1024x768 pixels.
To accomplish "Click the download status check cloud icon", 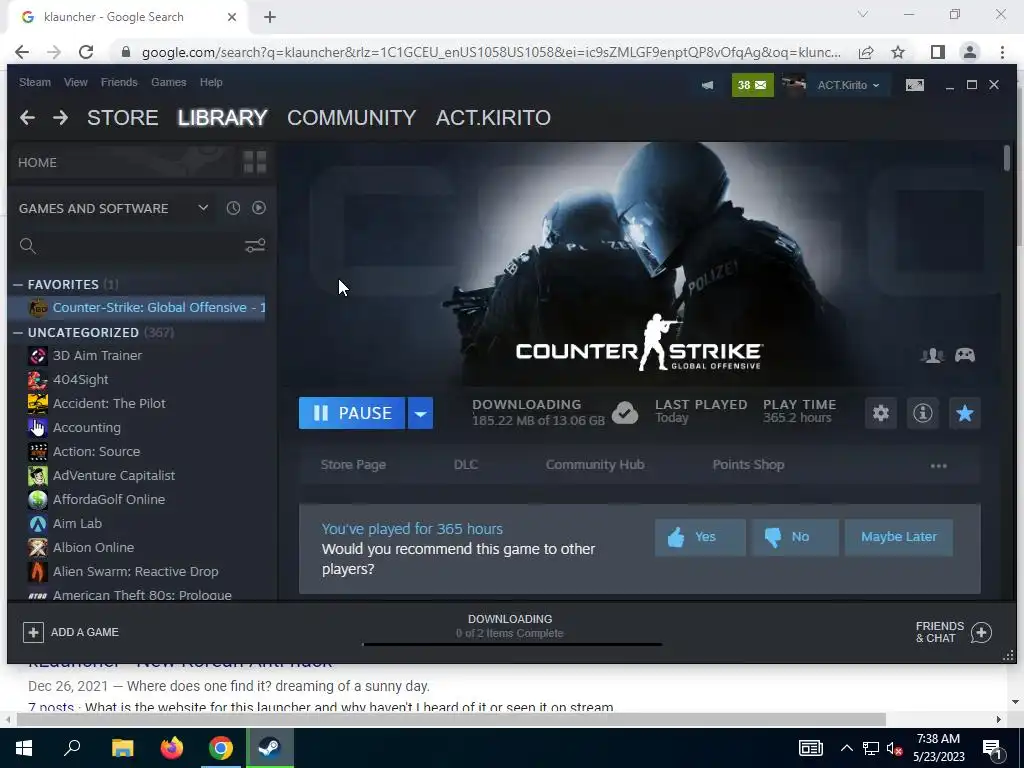I will tap(625, 413).
